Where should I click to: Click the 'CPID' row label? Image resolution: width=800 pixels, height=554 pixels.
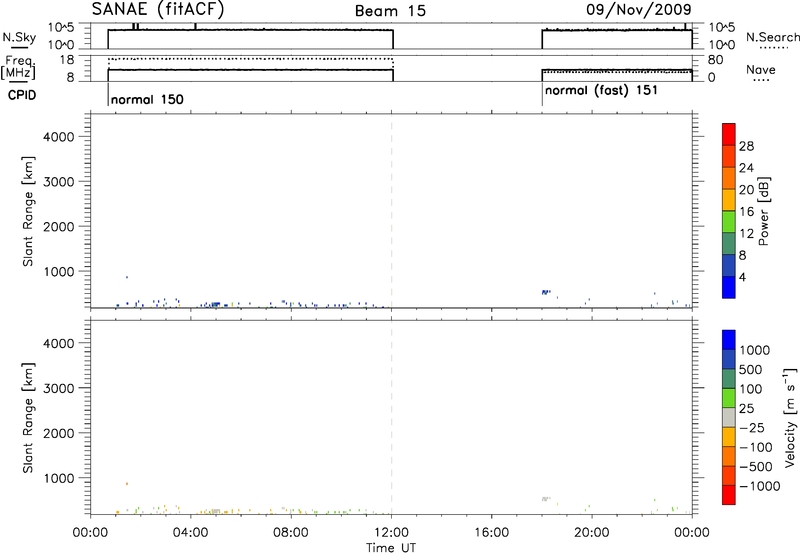(x=22, y=95)
